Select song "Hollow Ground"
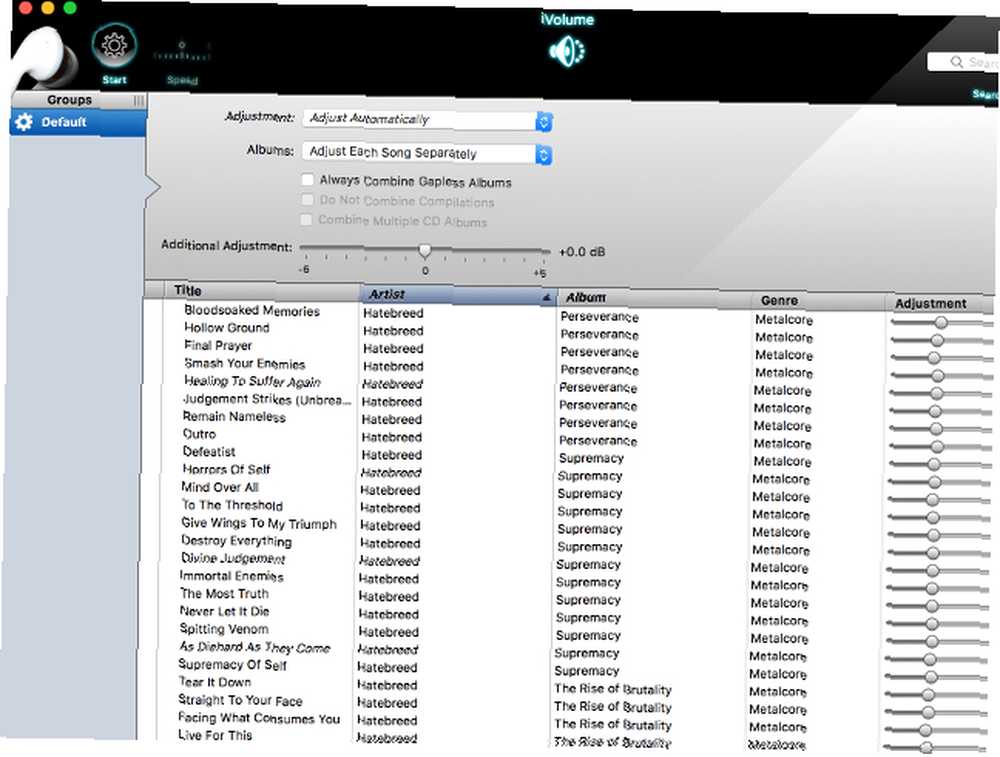1000x757 pixels. 226,328
